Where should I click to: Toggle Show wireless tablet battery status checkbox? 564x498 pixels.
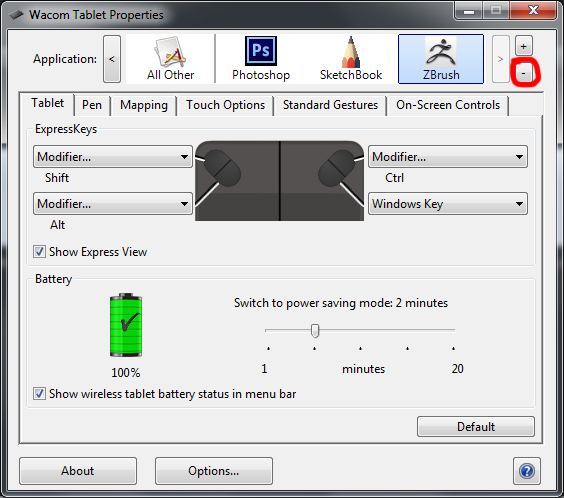(40, 394)
